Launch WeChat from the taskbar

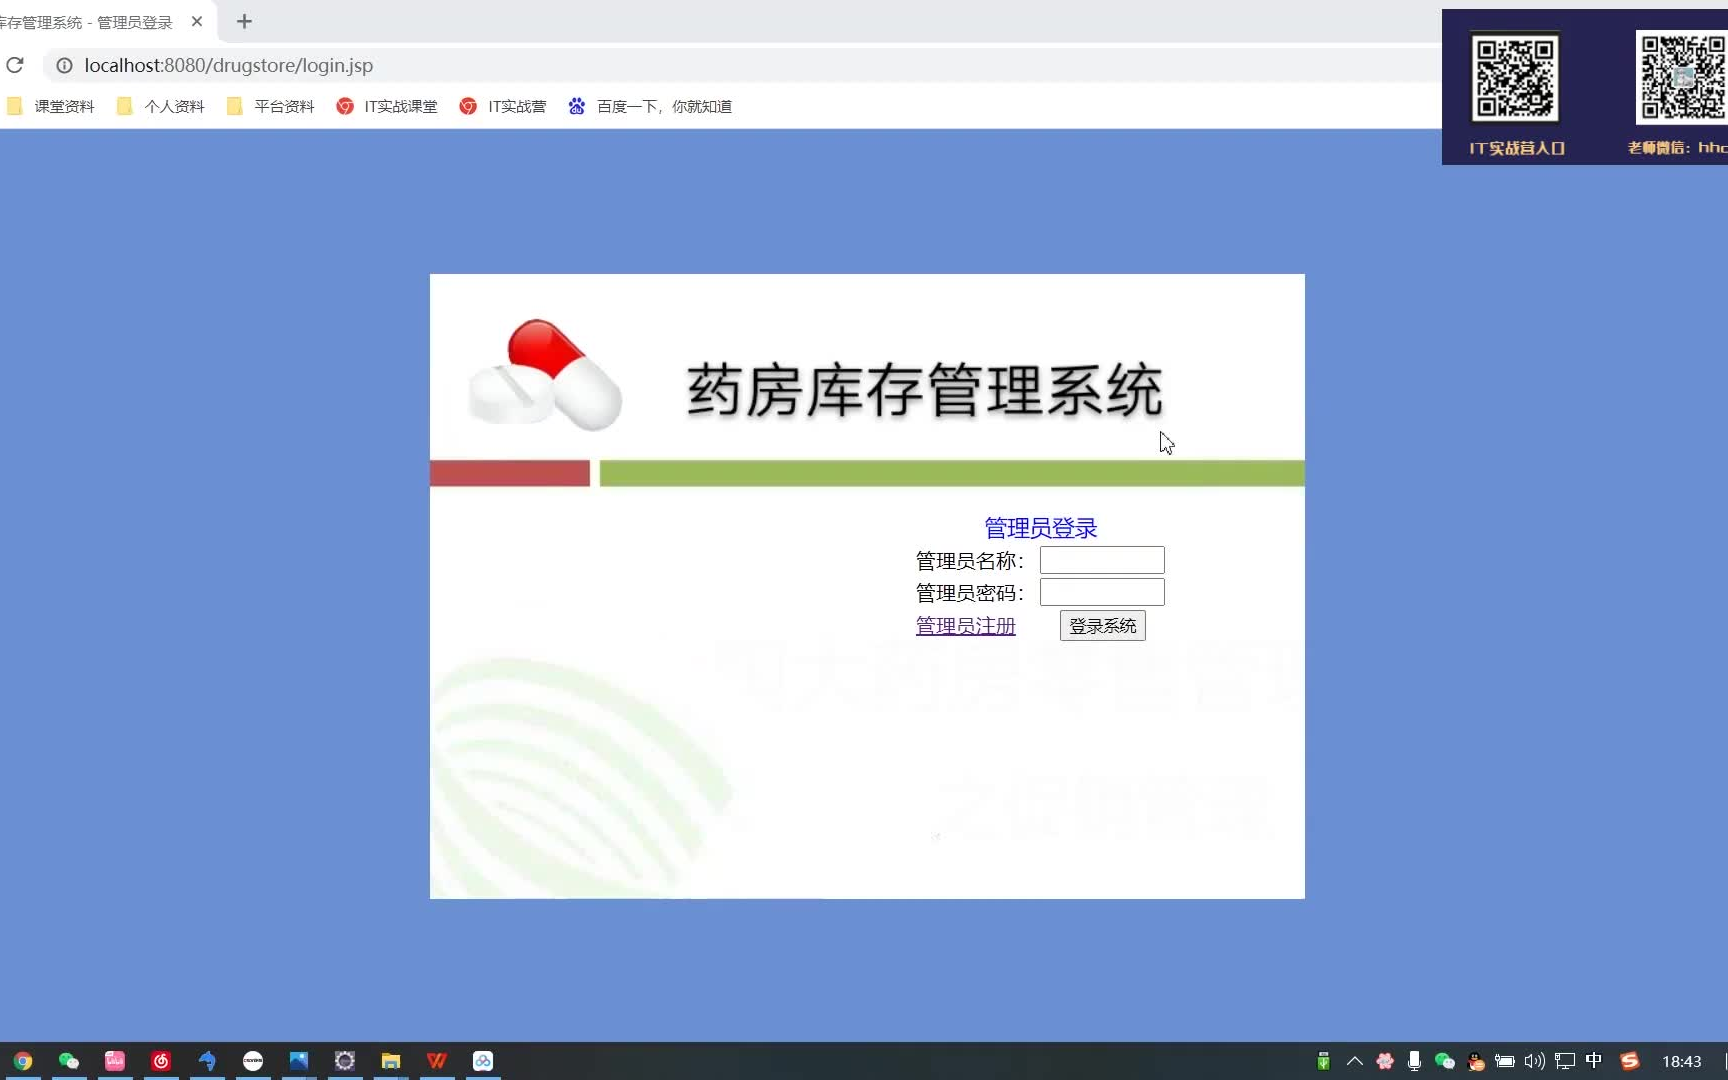(68, 1060)
